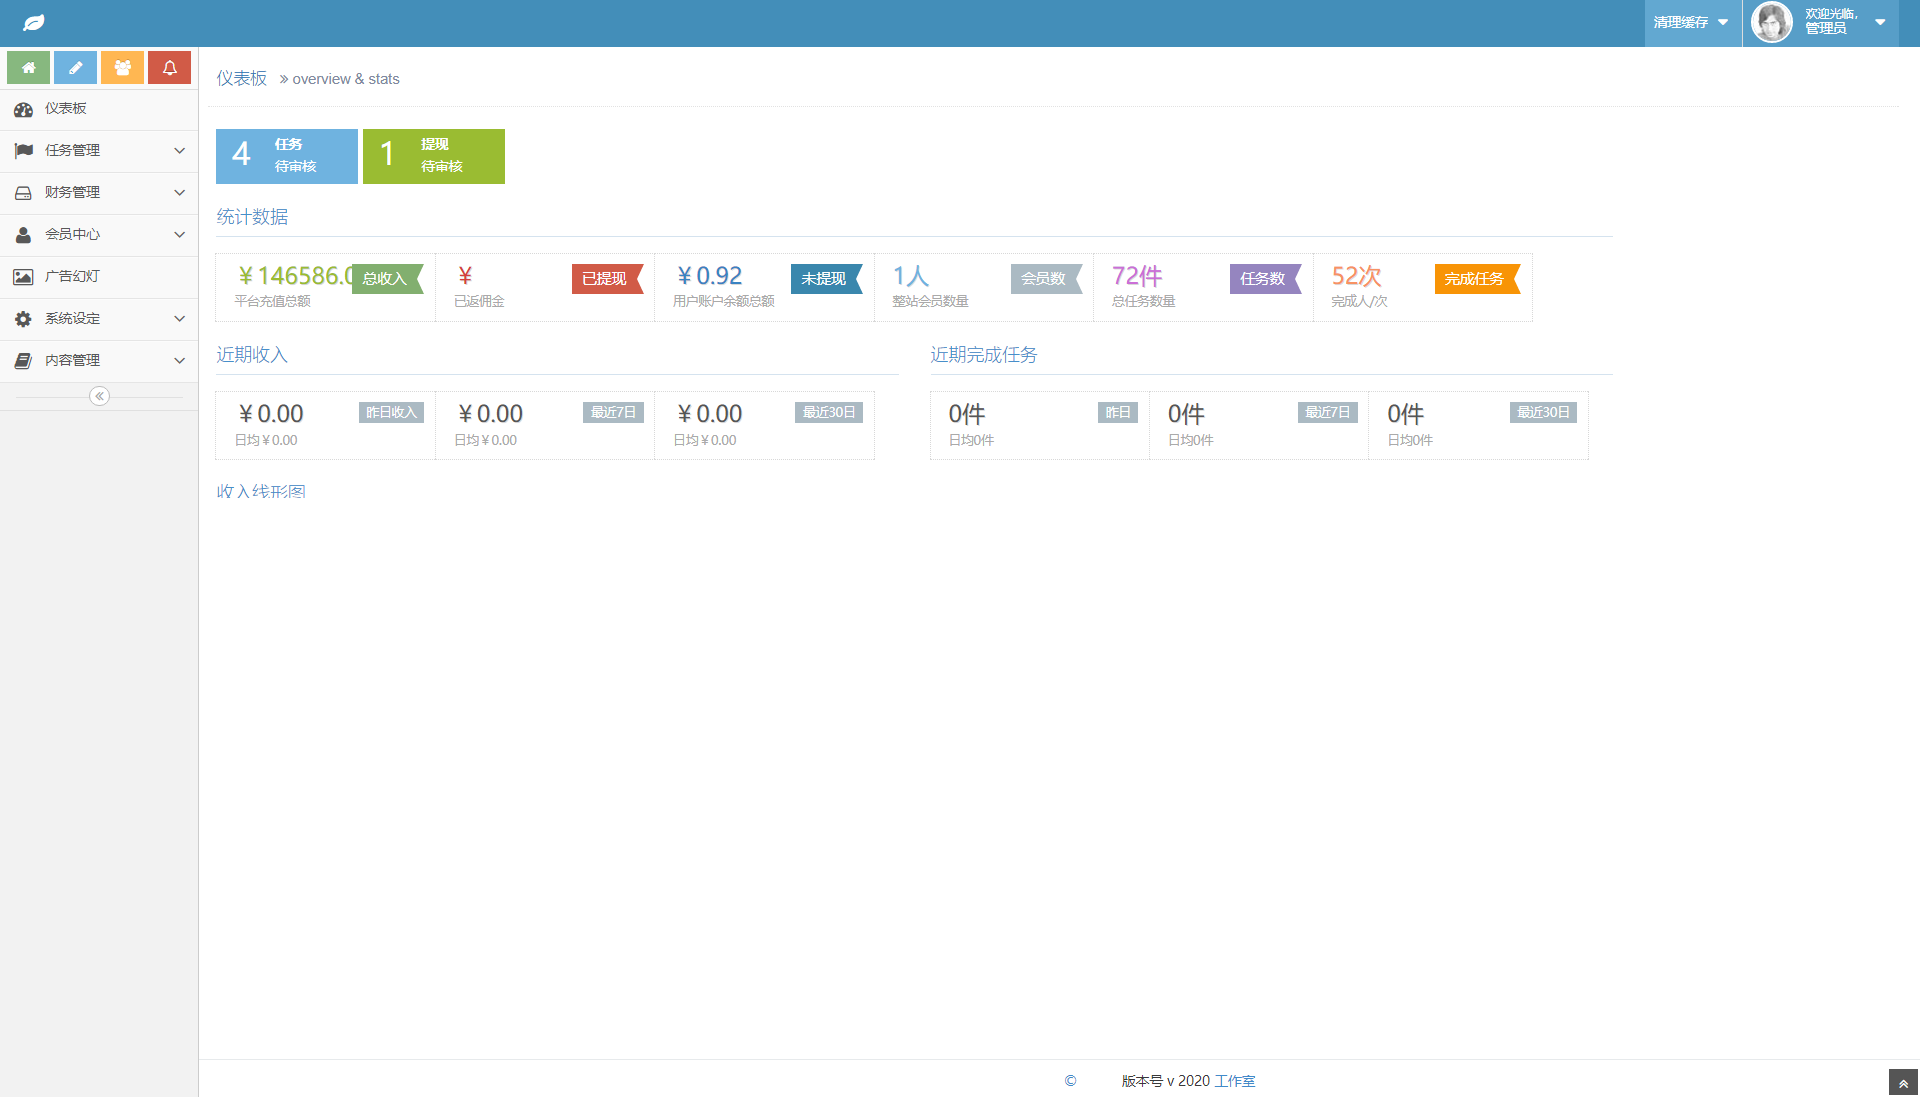Click the orange users shortcut button
Image resolution: width=1920 pixels, height=1097 pixels.
coord(122,68)
